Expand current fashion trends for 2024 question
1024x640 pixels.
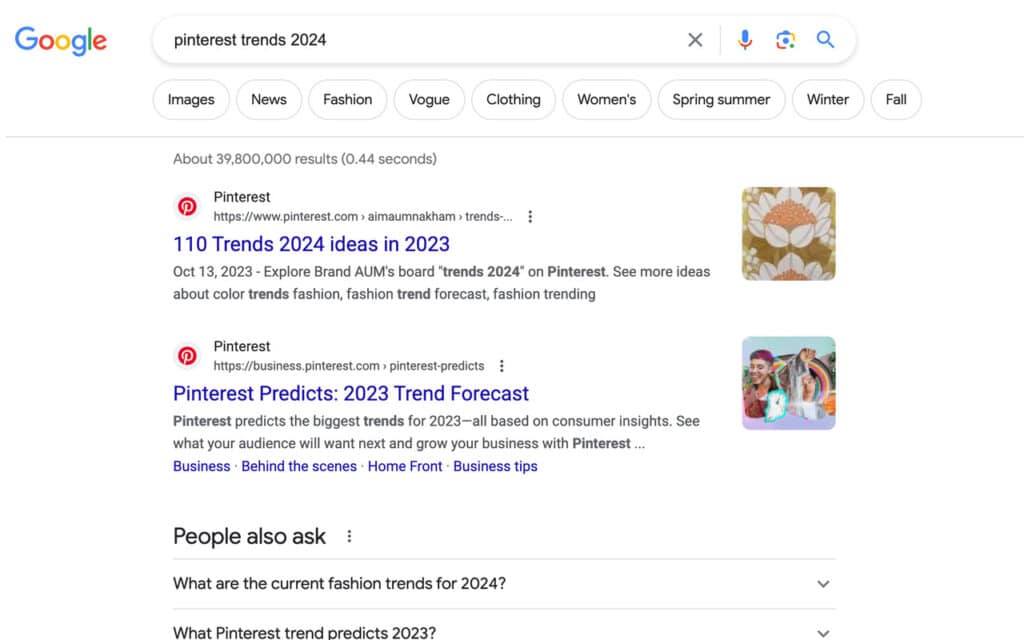823,584
